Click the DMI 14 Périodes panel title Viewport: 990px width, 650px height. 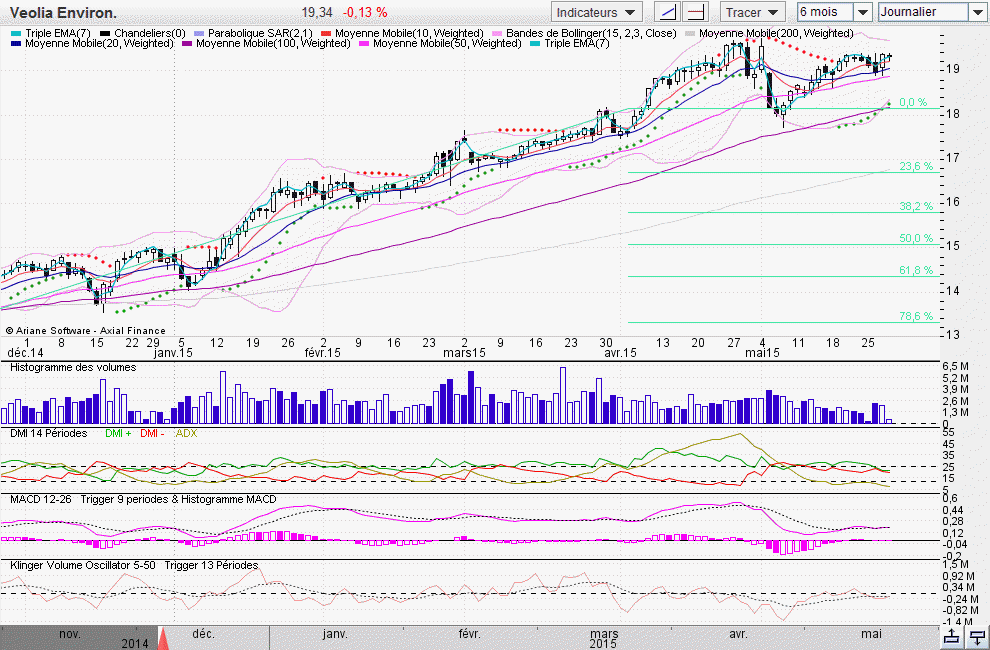(x=49, y=433)
